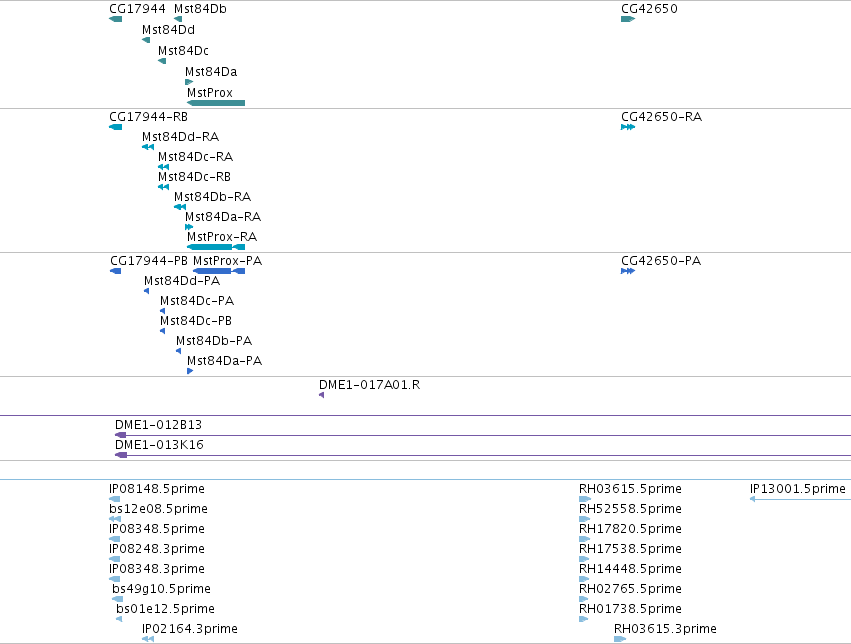
Task: Select EST IP08248.3prime
Action: coord(157,549)
